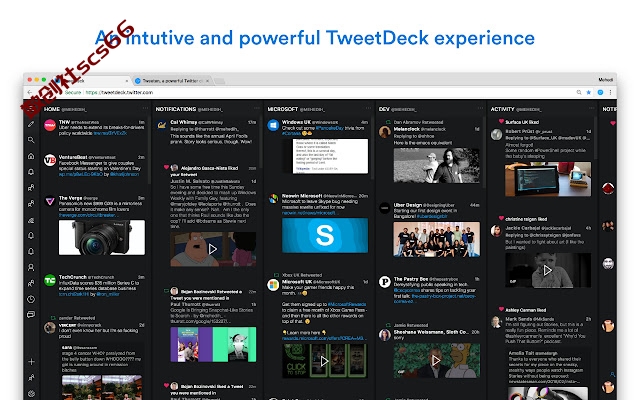
Task: Open the new tweet compose pencil icon
Action: [x=31, y=124]
